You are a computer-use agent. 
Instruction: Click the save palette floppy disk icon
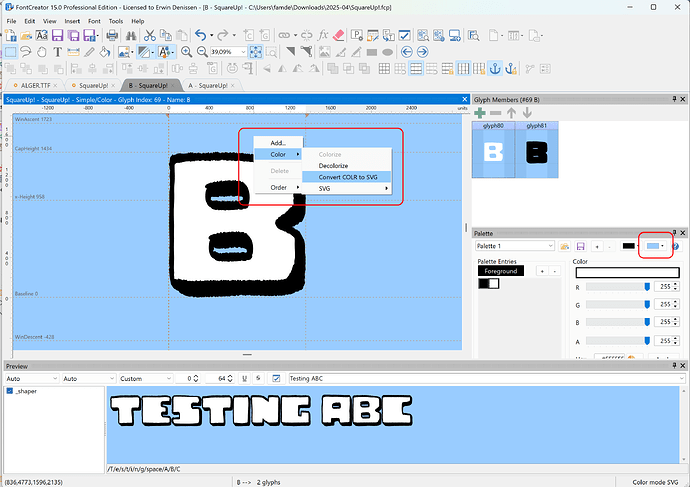tap(581, 246)
